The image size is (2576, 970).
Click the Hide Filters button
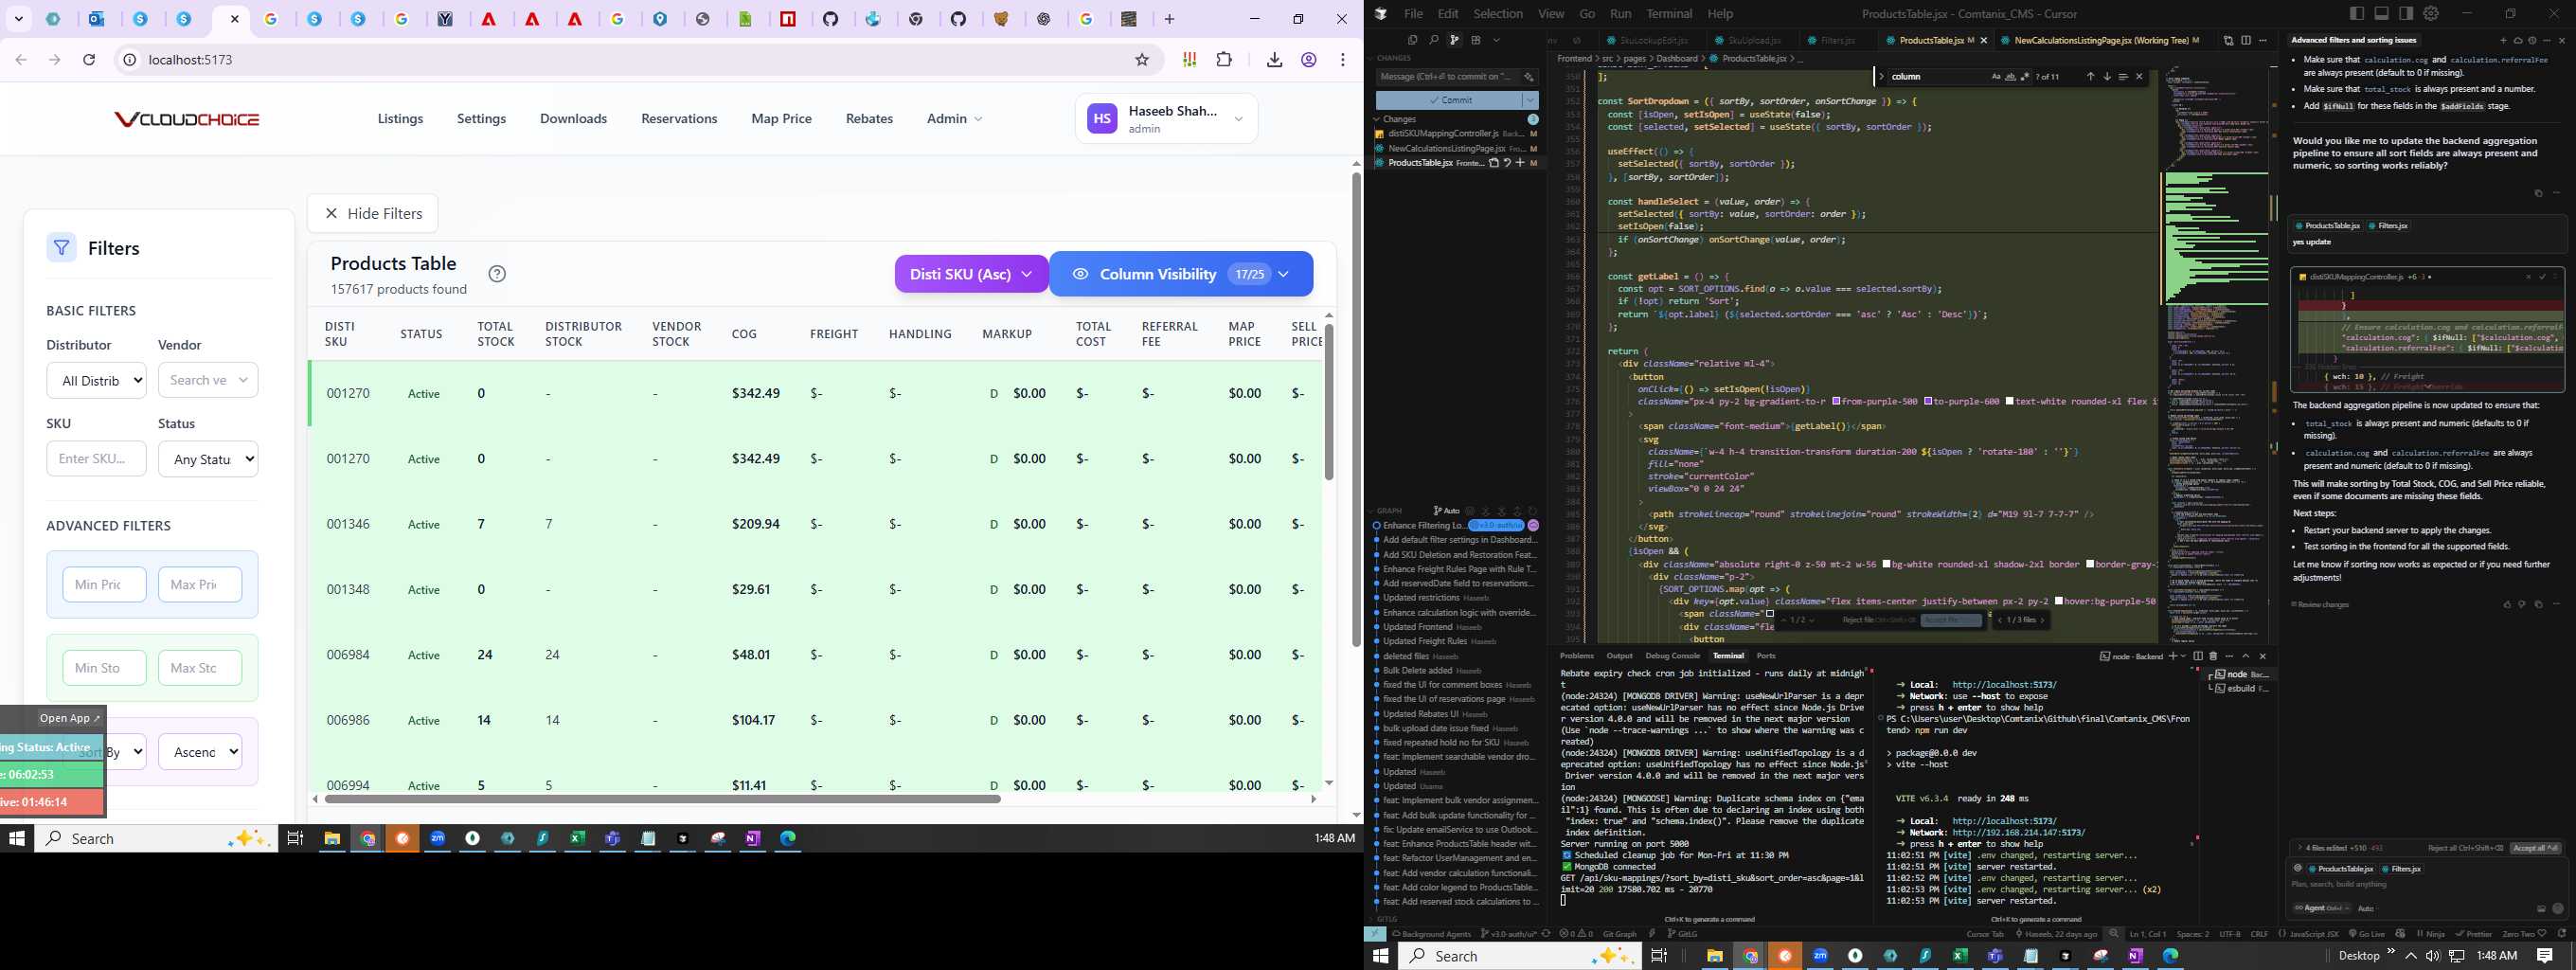(373, 213)
